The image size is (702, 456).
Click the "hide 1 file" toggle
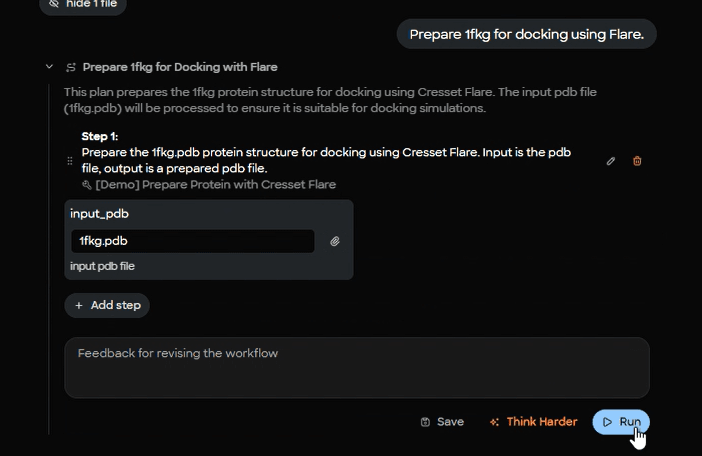coord(82,4)
